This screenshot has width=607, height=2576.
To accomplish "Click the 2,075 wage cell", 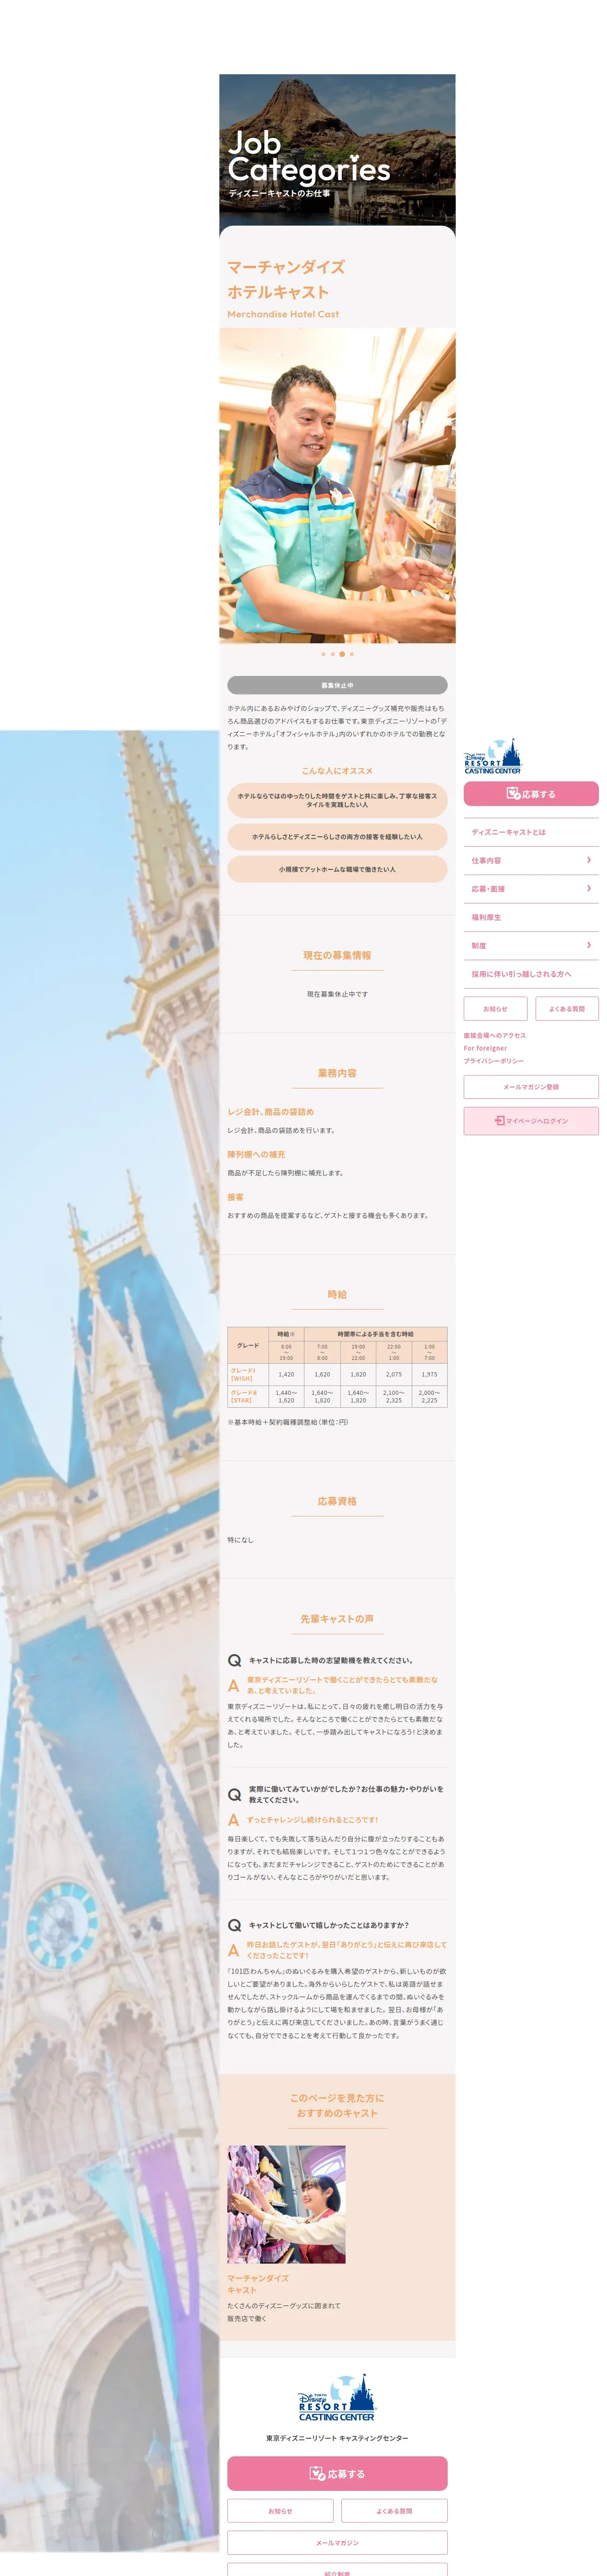I will (394, 1374).
